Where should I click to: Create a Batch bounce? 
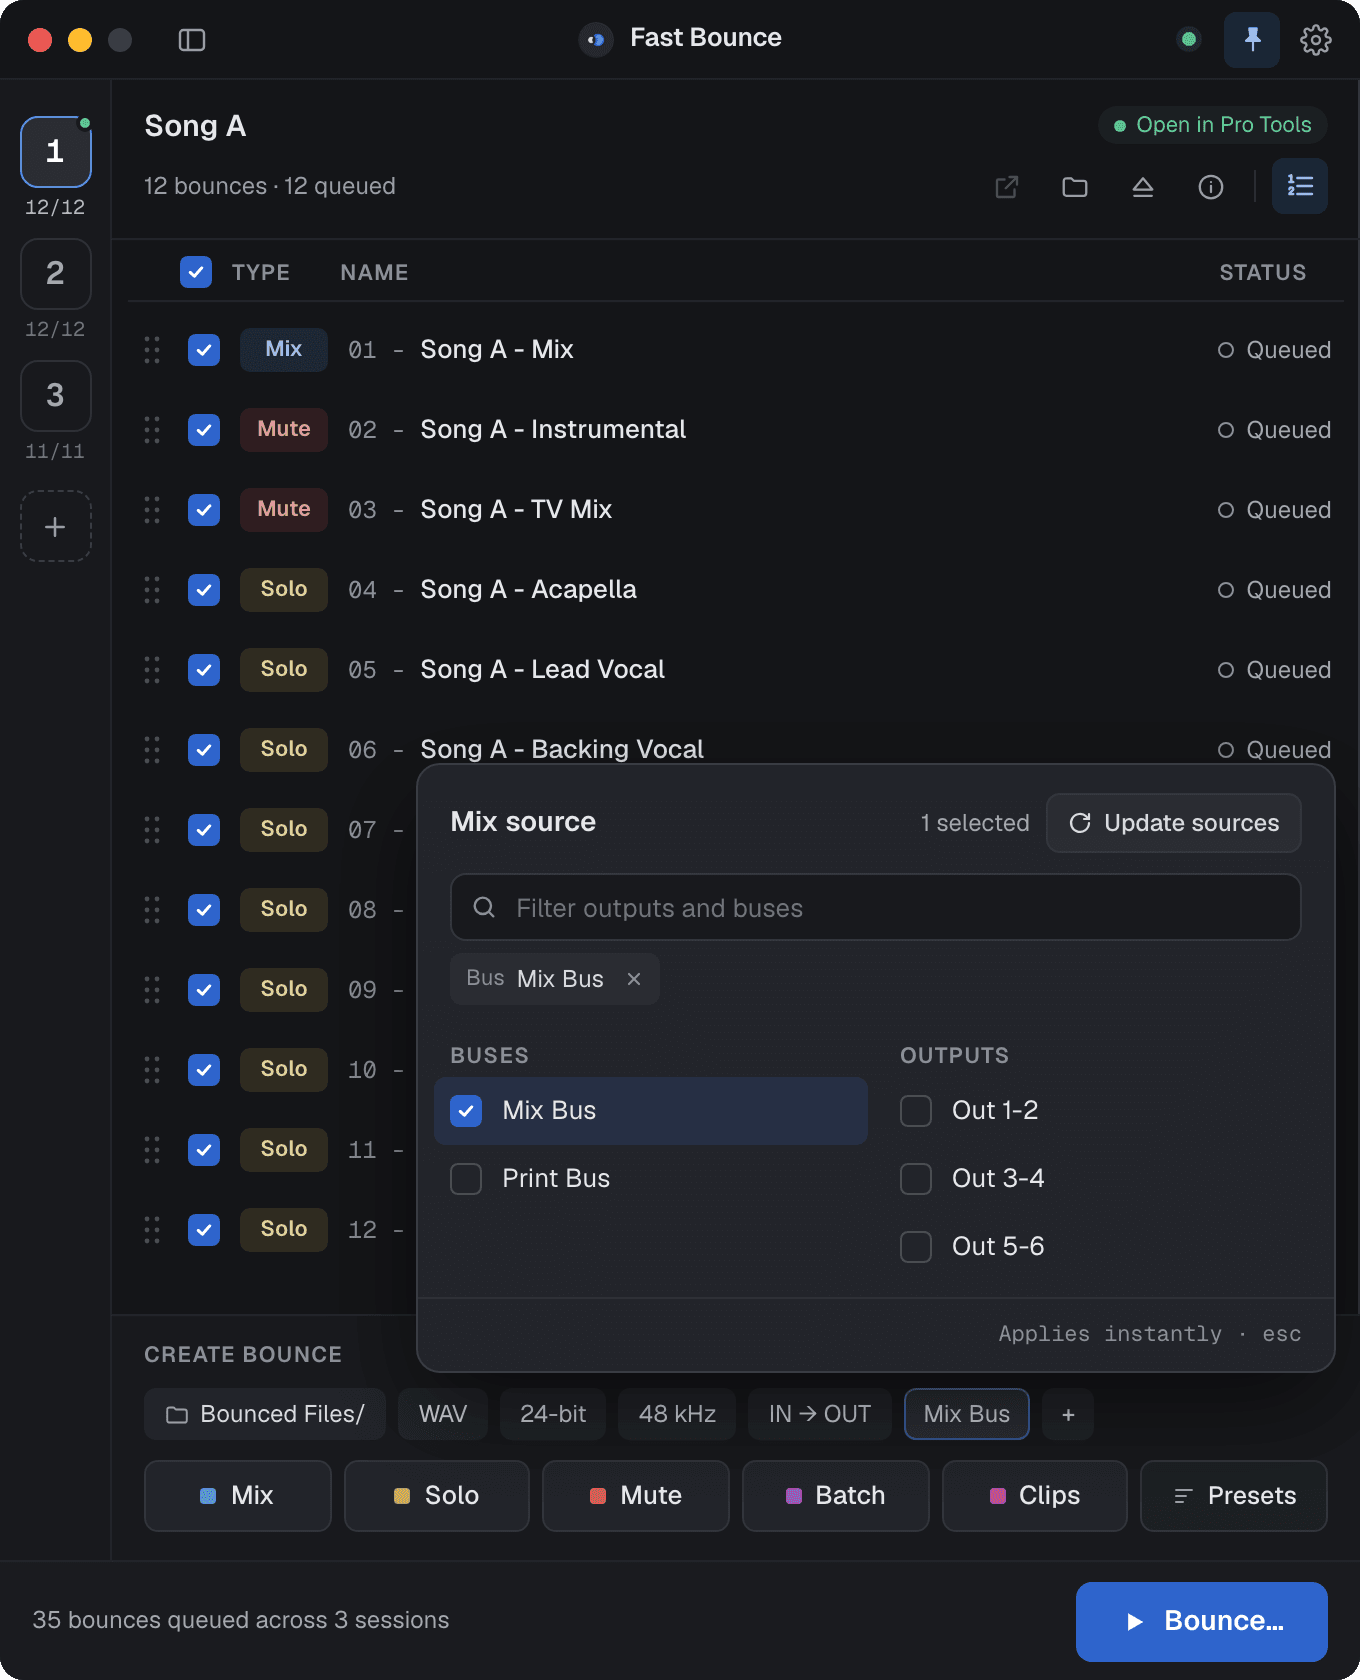(836, 1496)
